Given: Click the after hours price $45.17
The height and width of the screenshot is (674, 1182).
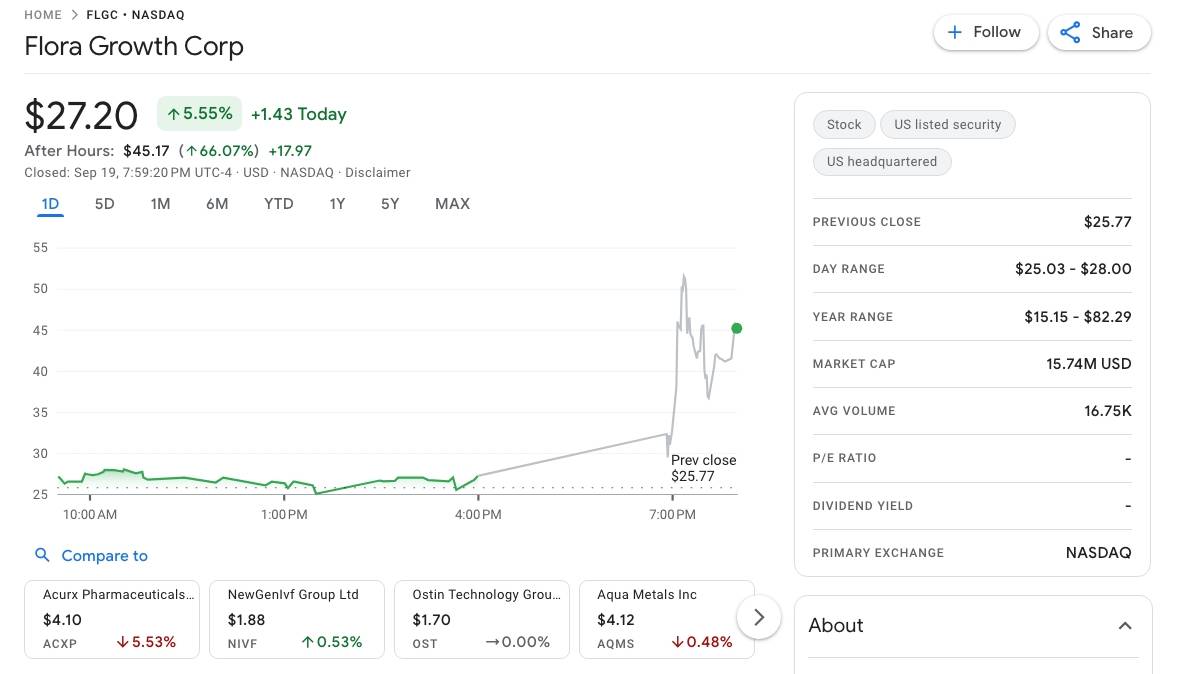Looking at the screenshot, I should [146, 151].
